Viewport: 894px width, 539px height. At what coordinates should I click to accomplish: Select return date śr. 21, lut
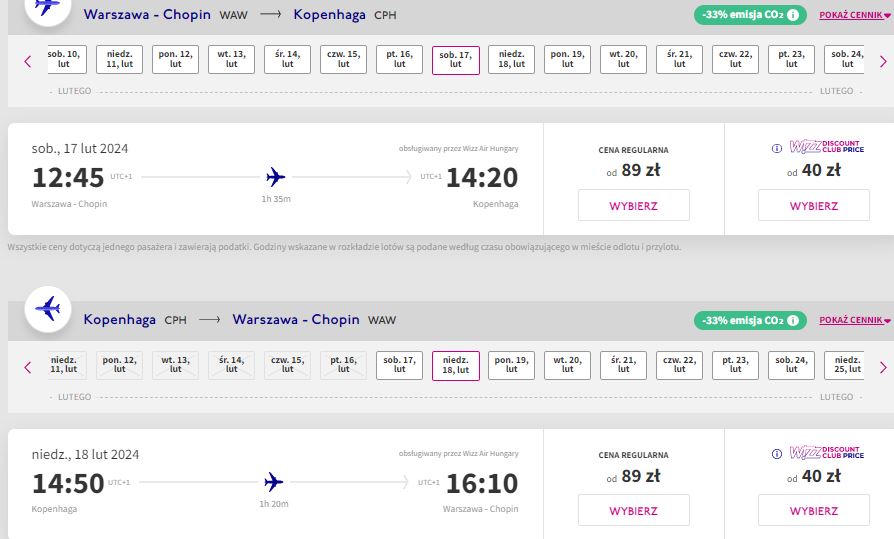tap(623, 365)
